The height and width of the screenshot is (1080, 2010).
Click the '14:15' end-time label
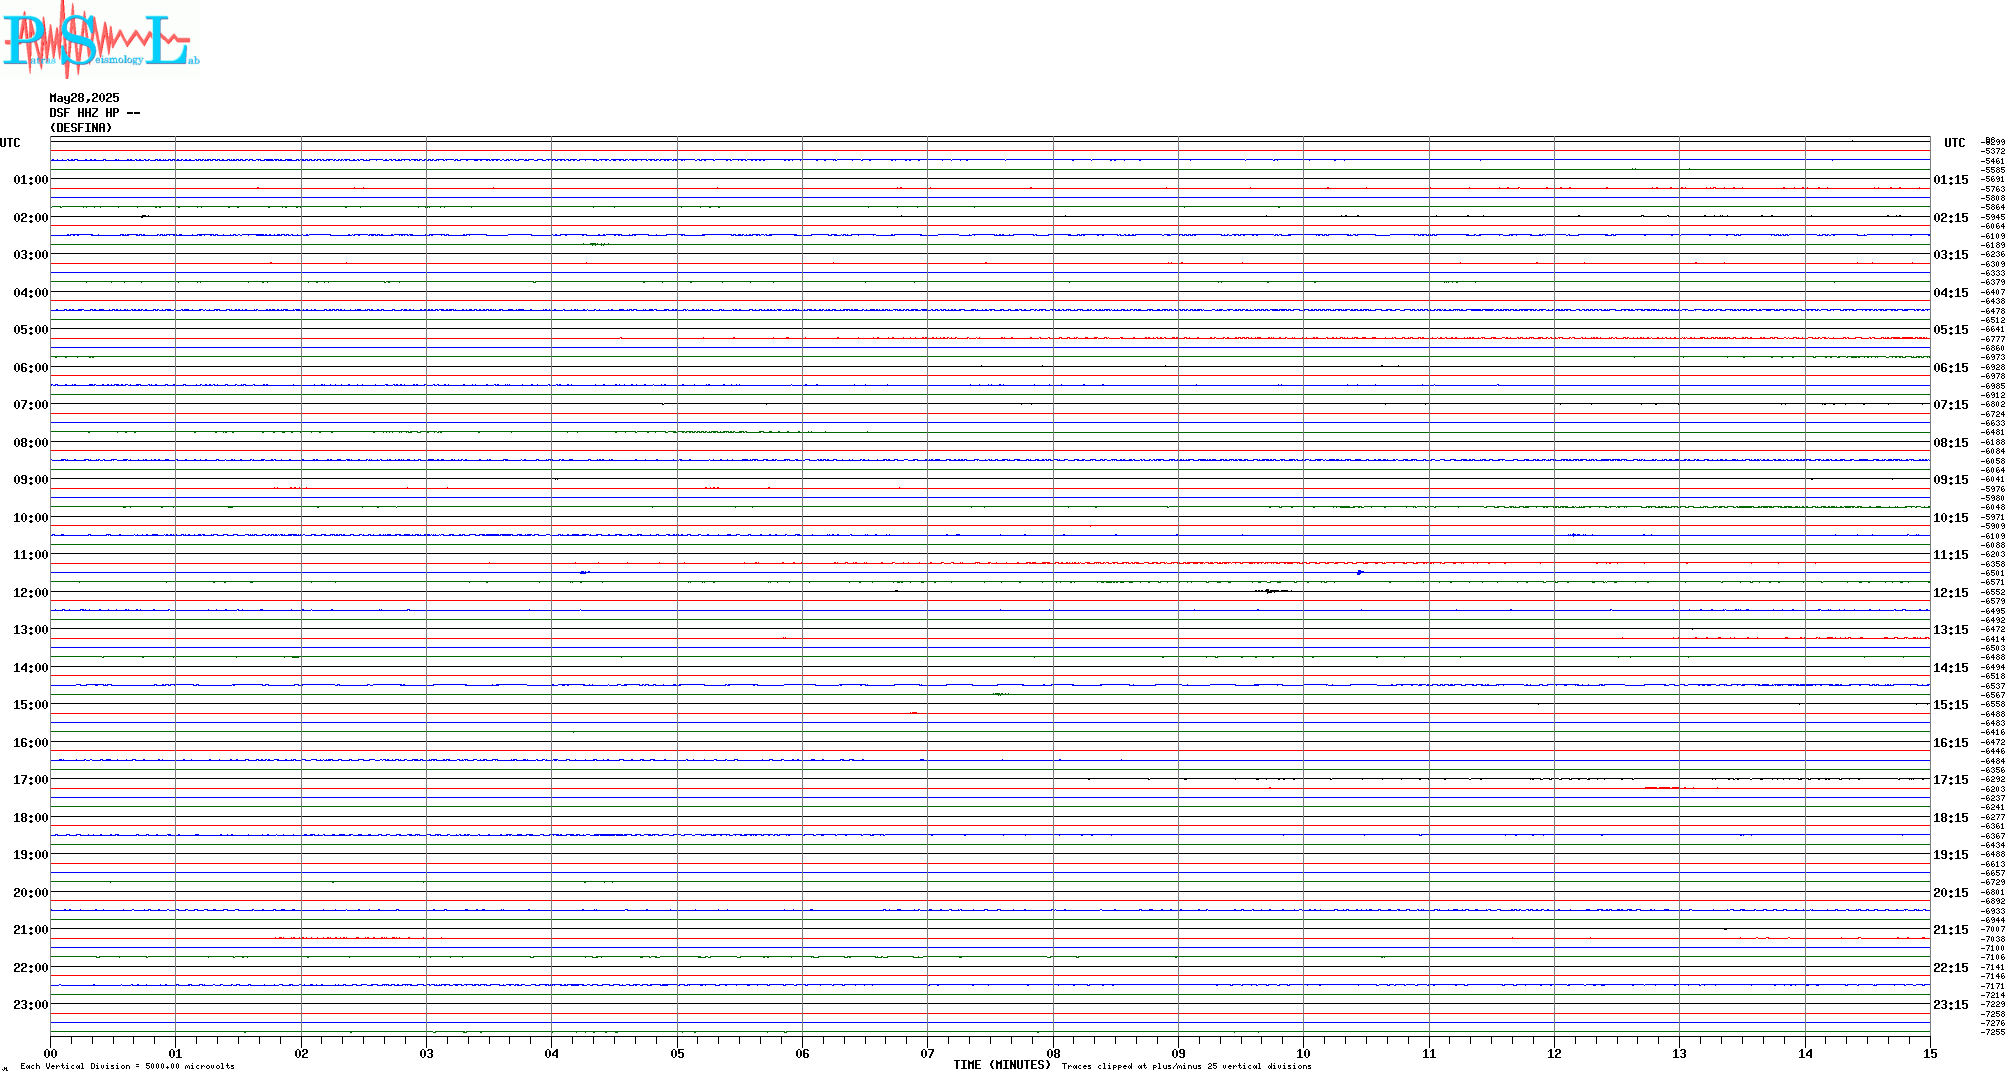coord(1951,668)
